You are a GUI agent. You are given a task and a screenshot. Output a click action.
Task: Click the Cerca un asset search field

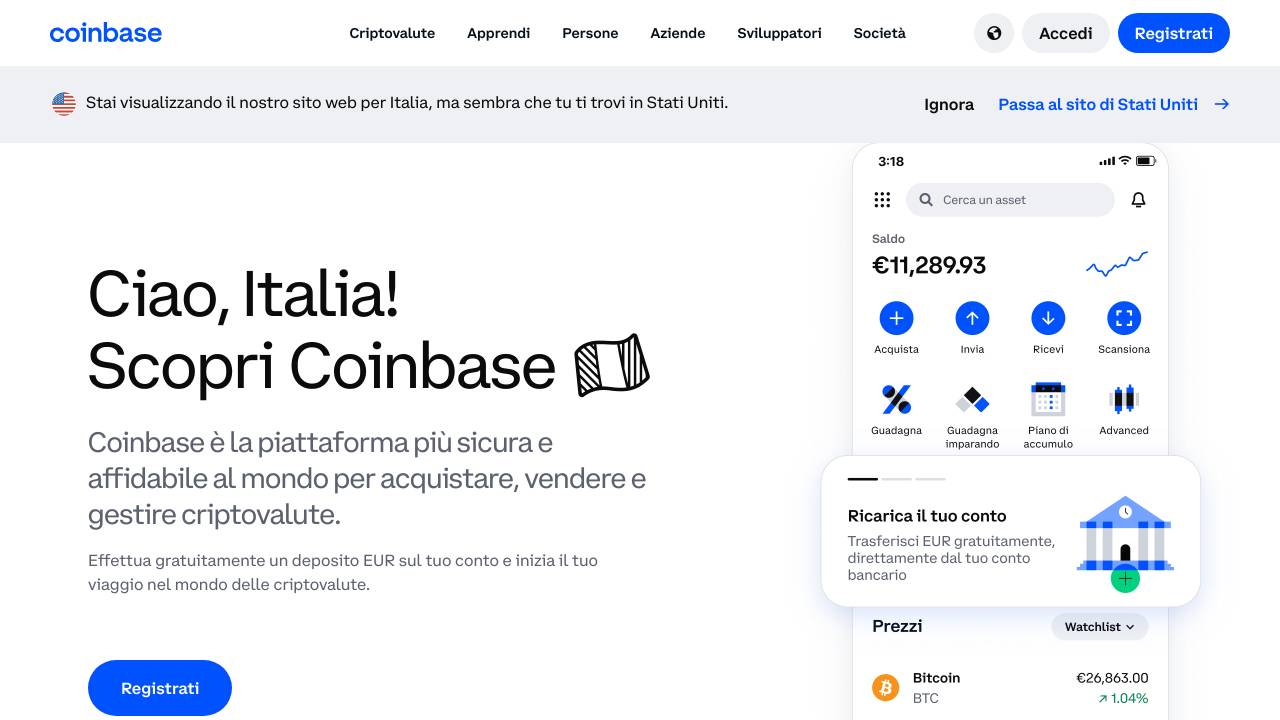pos(1010,200)
